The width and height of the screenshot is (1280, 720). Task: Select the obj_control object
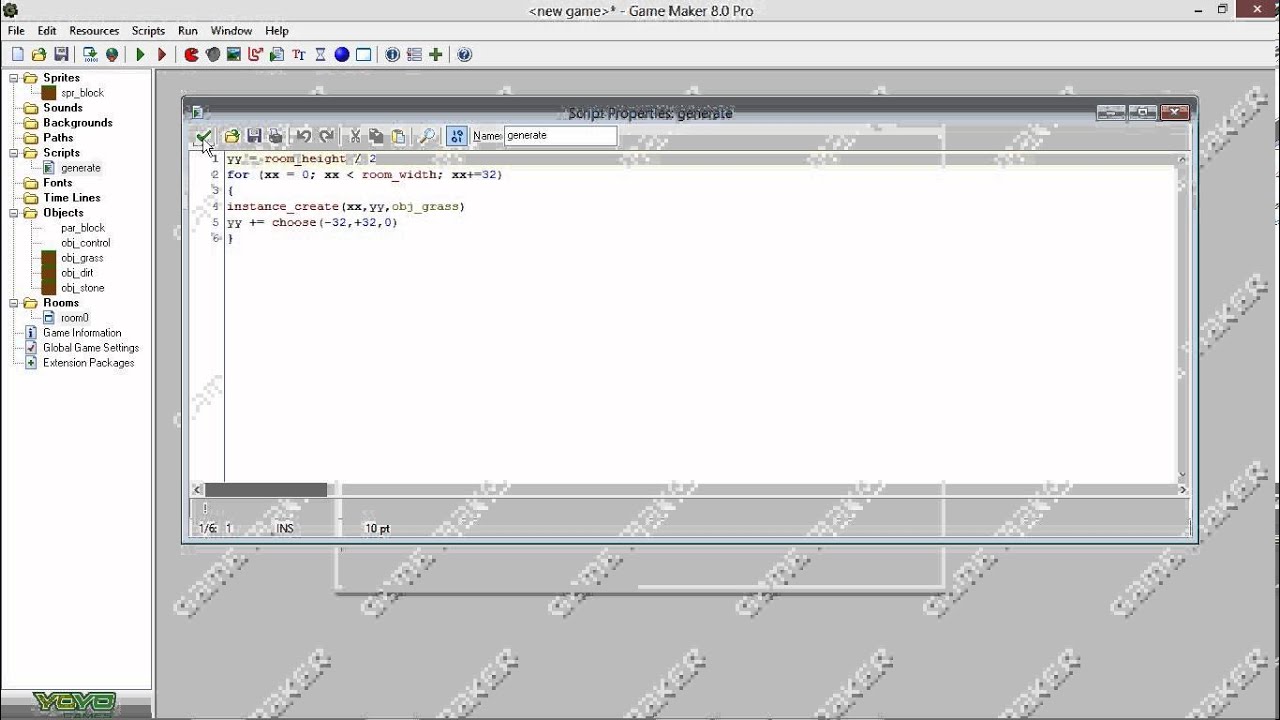click(x=85, y=243)
